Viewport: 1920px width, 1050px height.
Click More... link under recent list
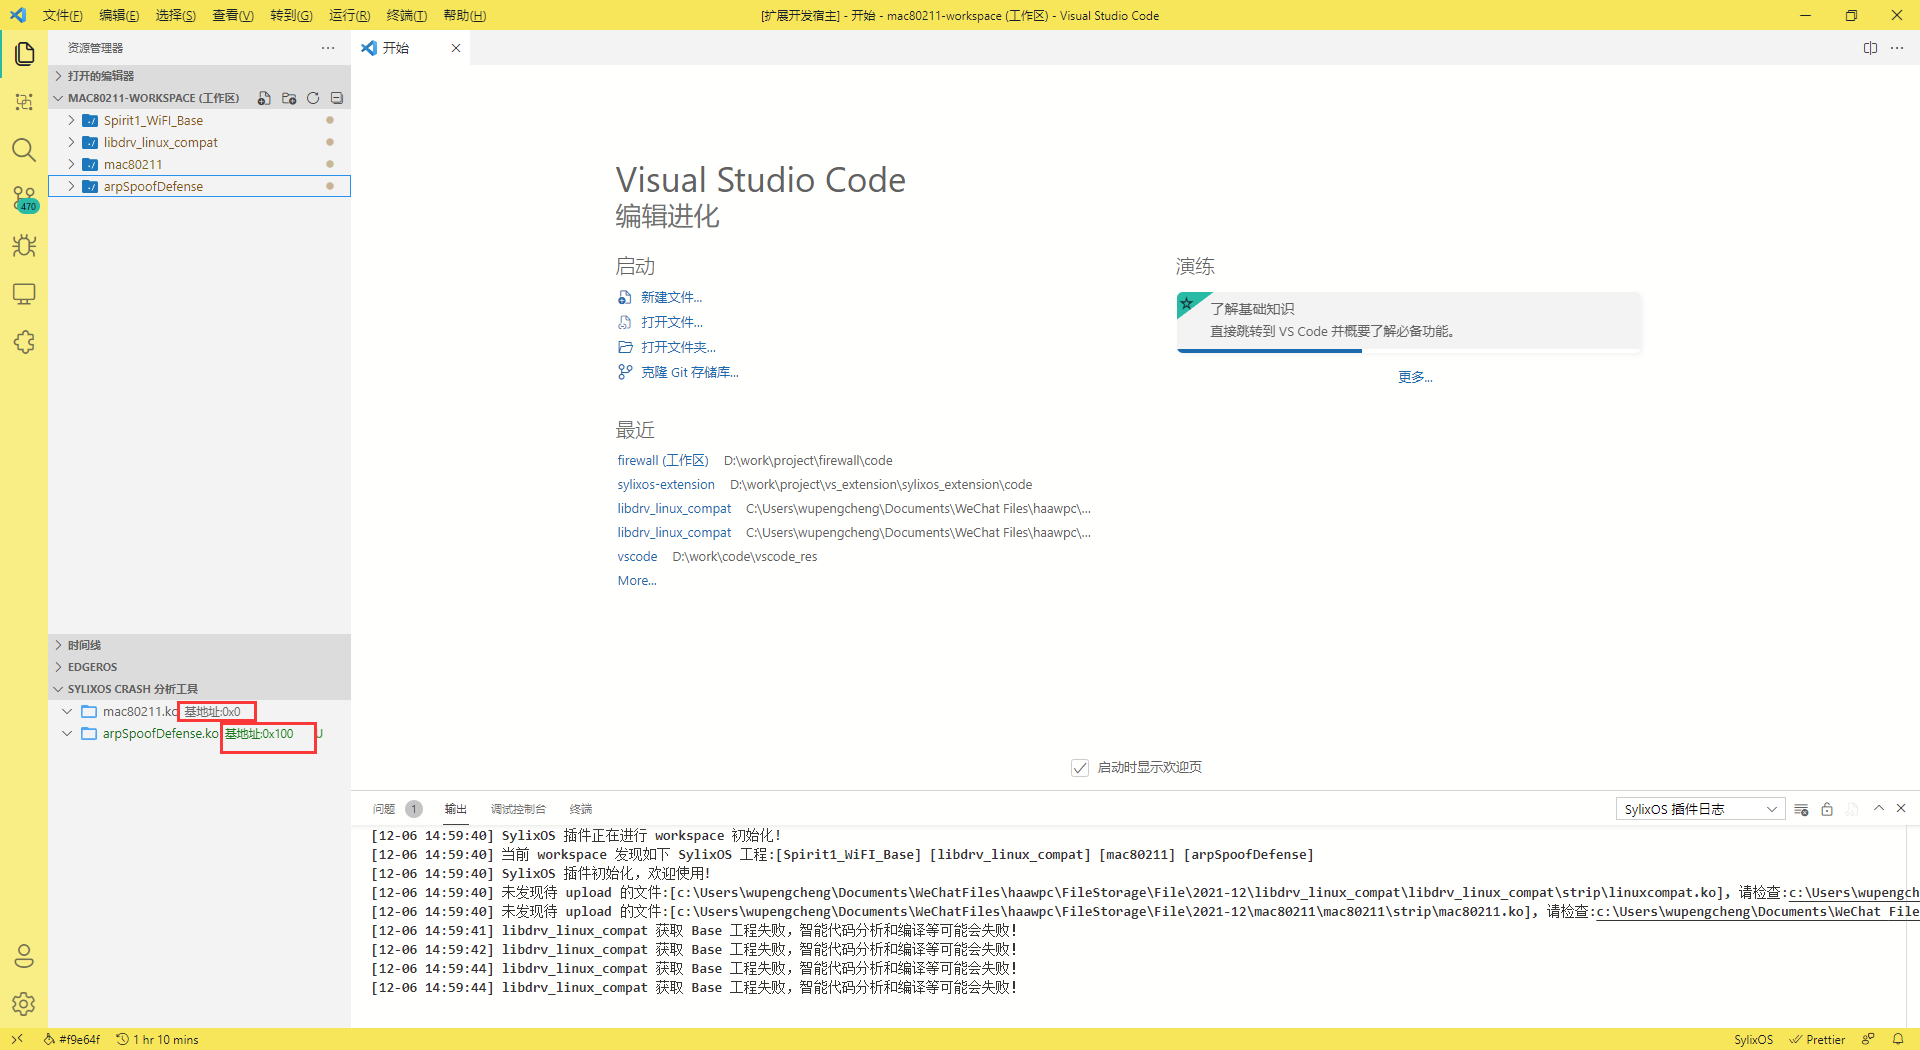coord(637,580)
